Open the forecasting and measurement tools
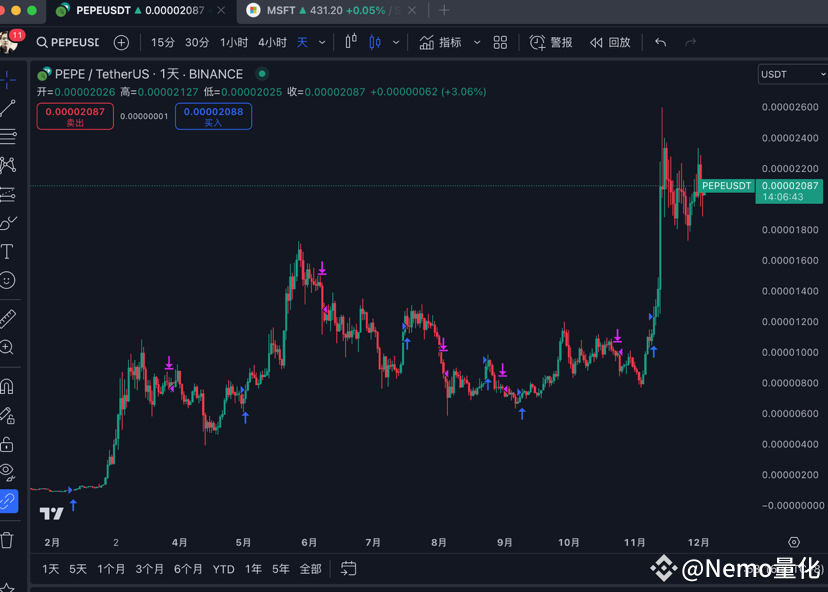 click(x=7, y=194)
